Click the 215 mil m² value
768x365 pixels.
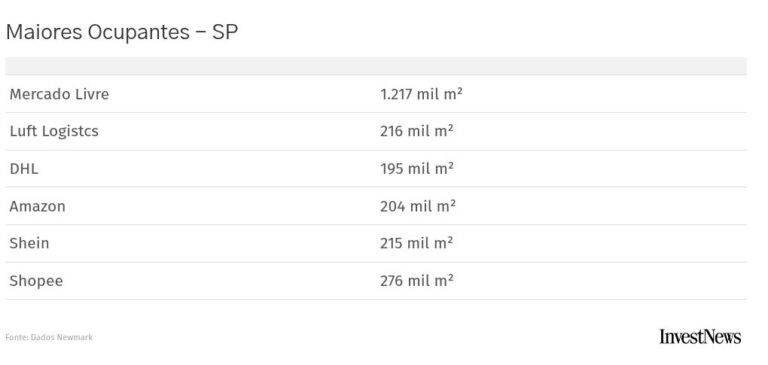[416, 243]
